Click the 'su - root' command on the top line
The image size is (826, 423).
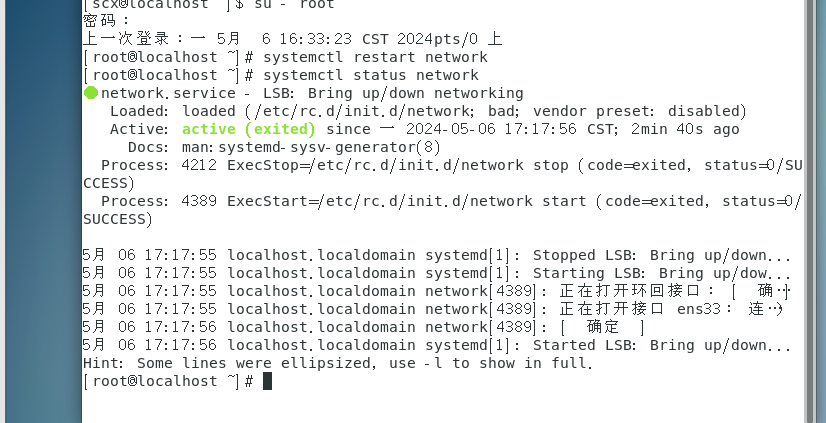coord(290,5)
